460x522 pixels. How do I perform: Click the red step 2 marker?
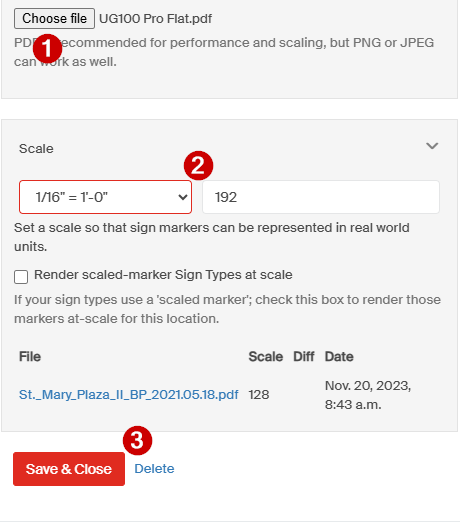click(x=198, y=165)
